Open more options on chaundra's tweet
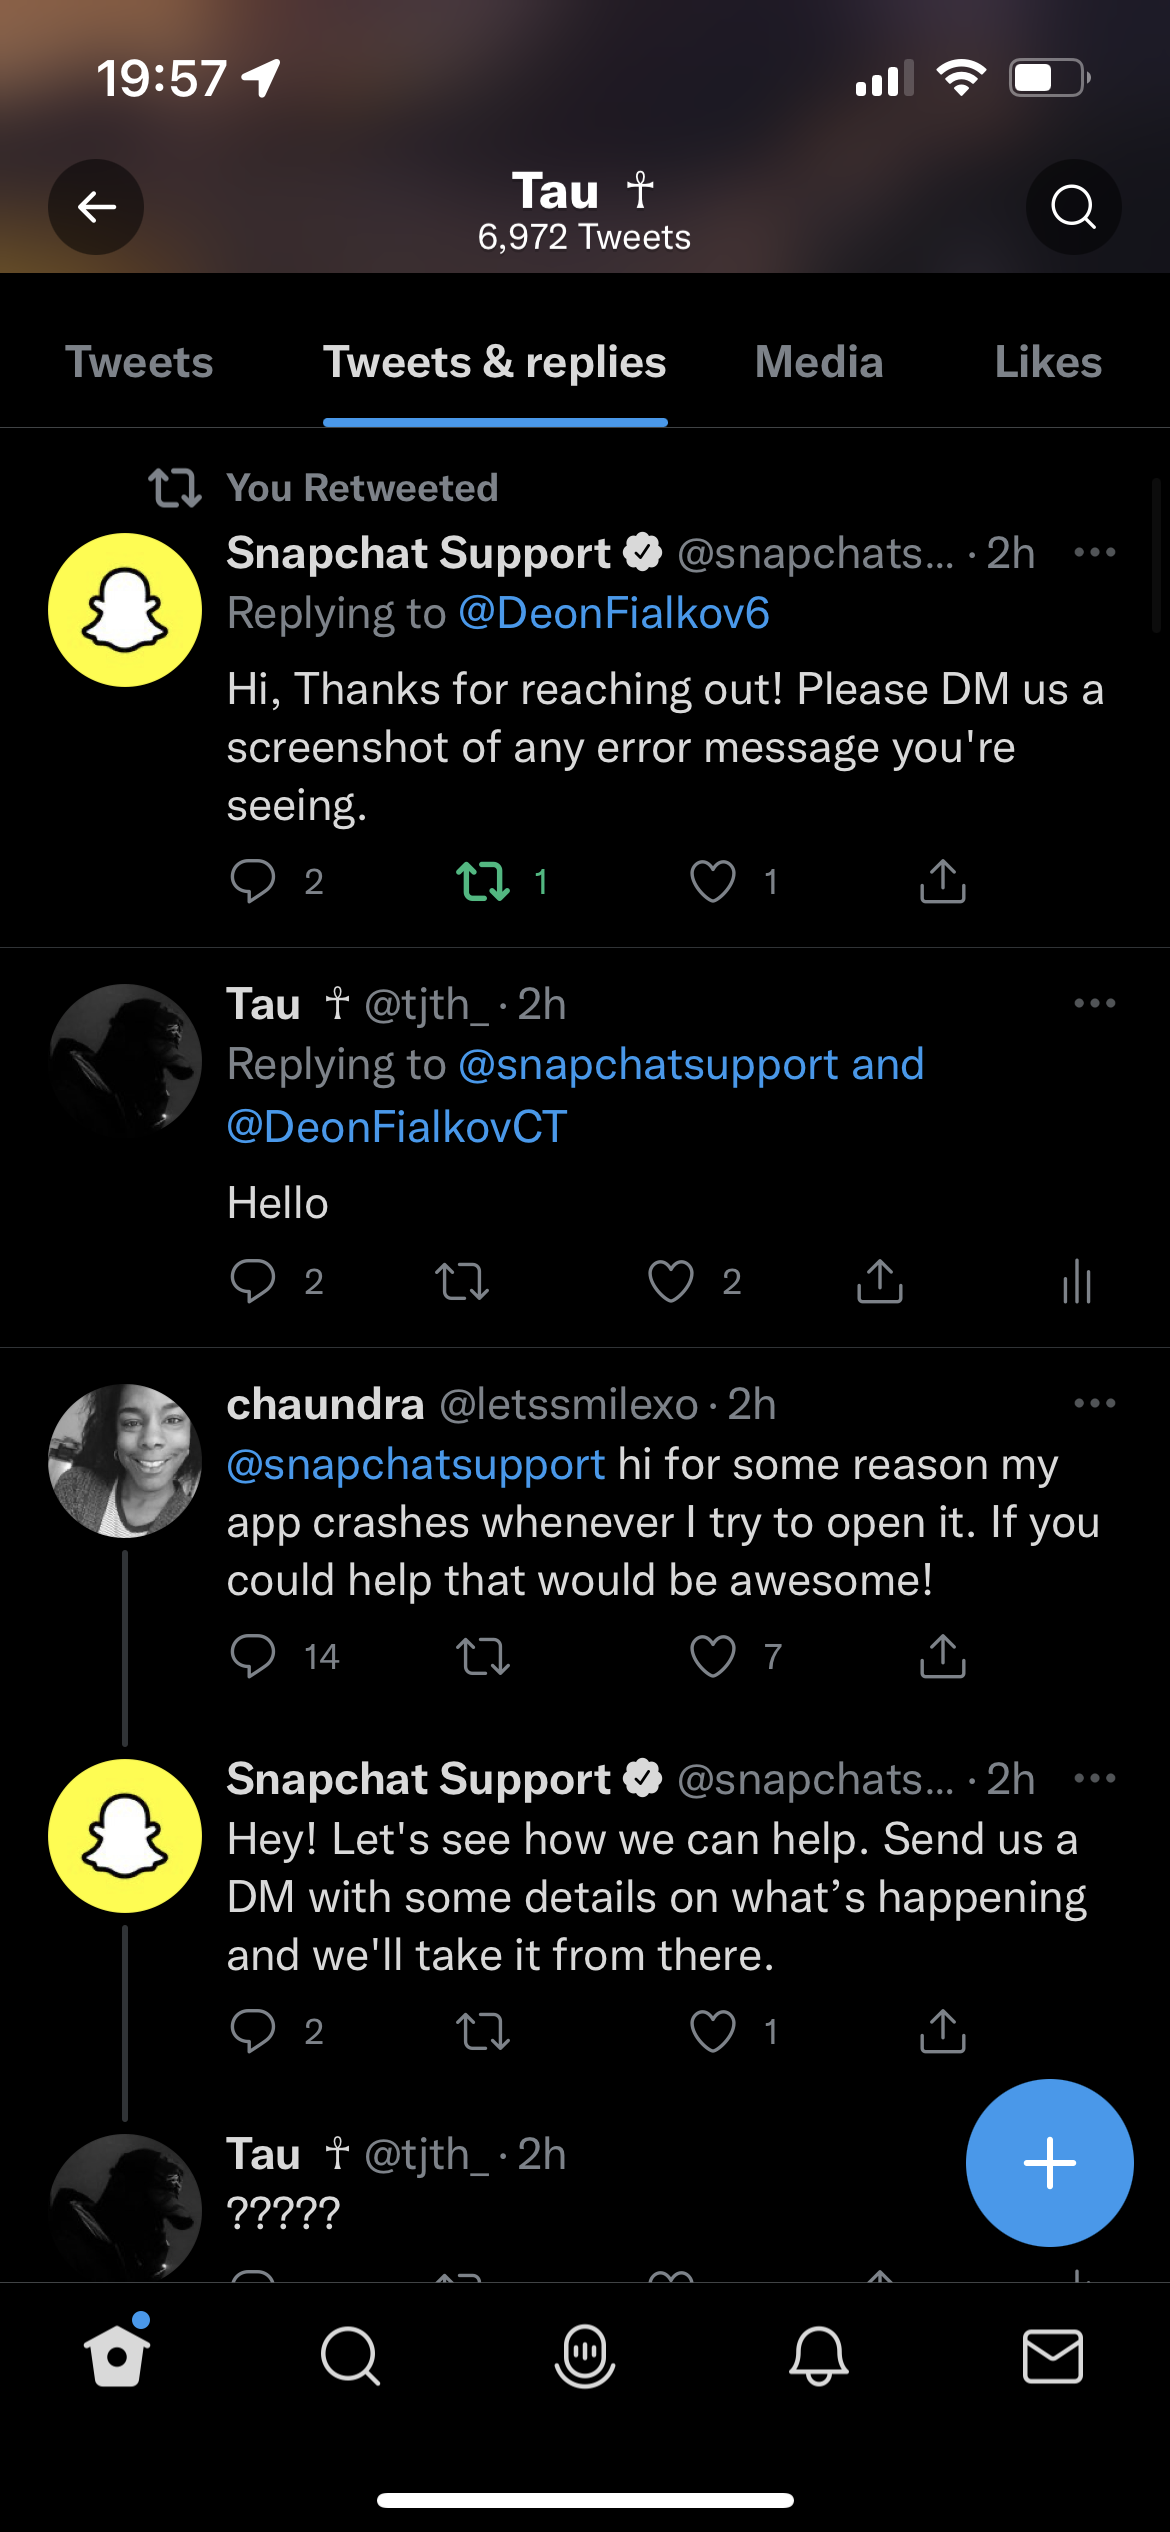This screenshot has width=1170, height=2532. tap(1094, 1403)
